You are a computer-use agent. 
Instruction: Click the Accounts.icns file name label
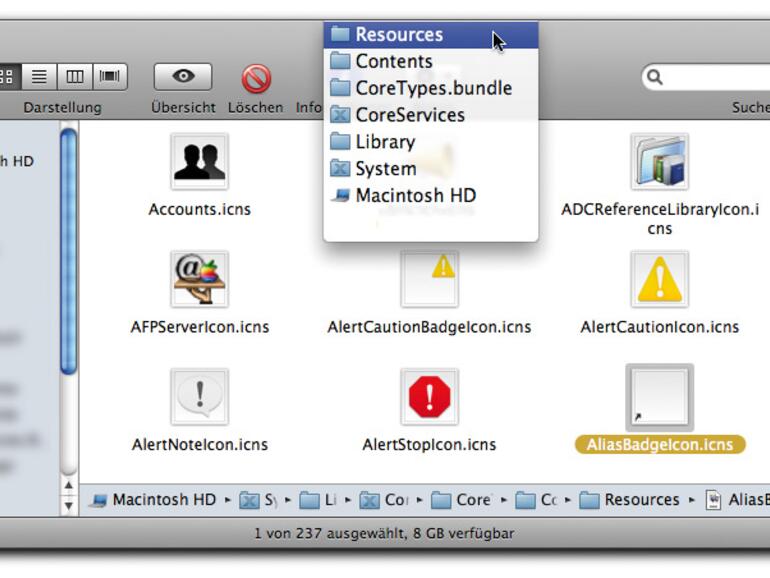(x=199, y=209)
